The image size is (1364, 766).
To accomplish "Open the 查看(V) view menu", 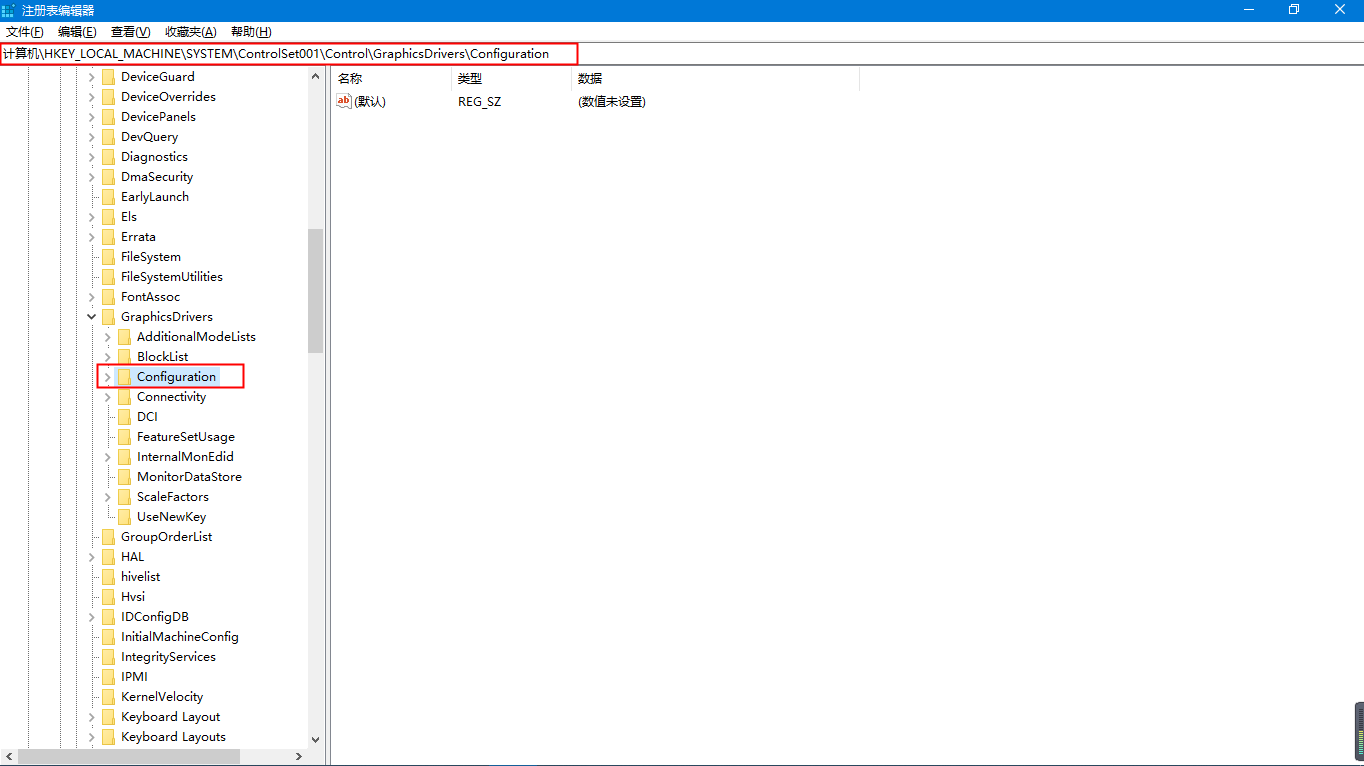I will [130, 32].
